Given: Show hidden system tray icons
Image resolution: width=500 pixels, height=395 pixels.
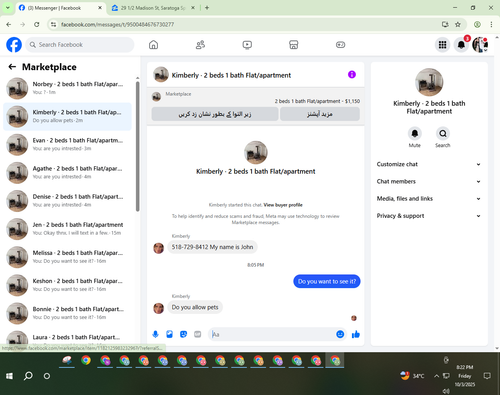Looking at the screenshot, I should (436, 376).
